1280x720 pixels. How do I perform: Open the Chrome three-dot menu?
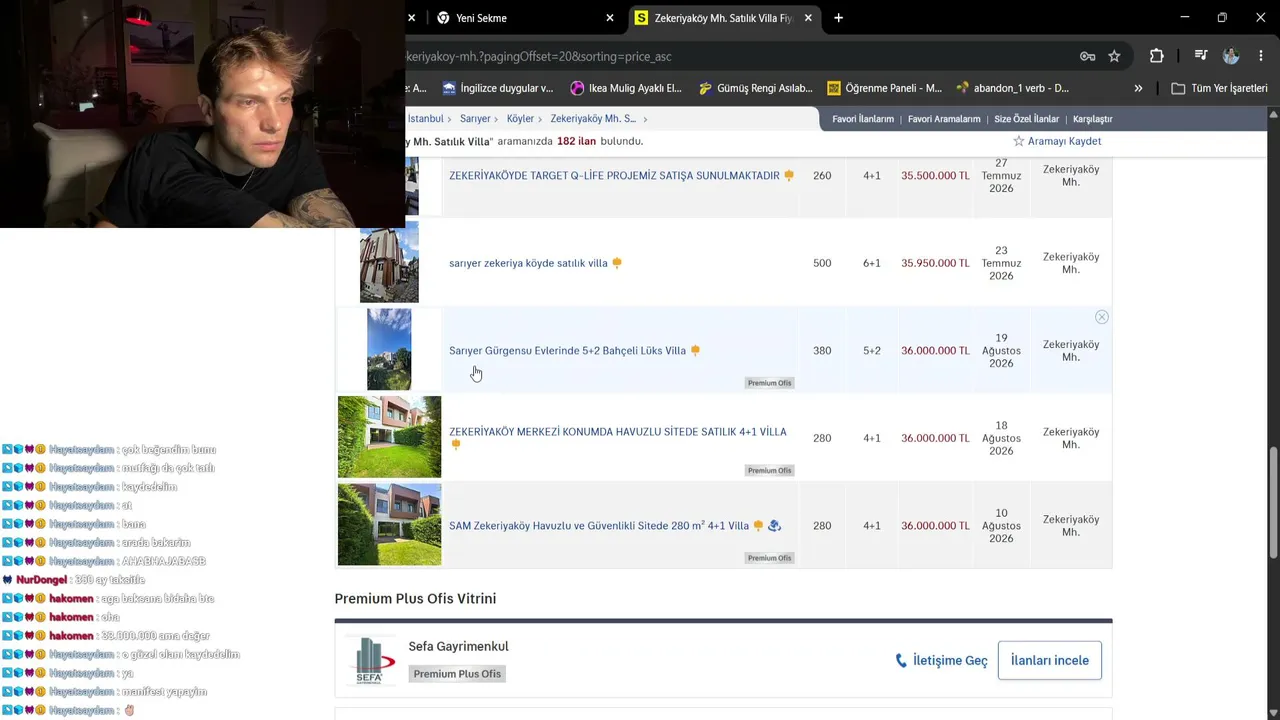click(x=1261, y=56)
